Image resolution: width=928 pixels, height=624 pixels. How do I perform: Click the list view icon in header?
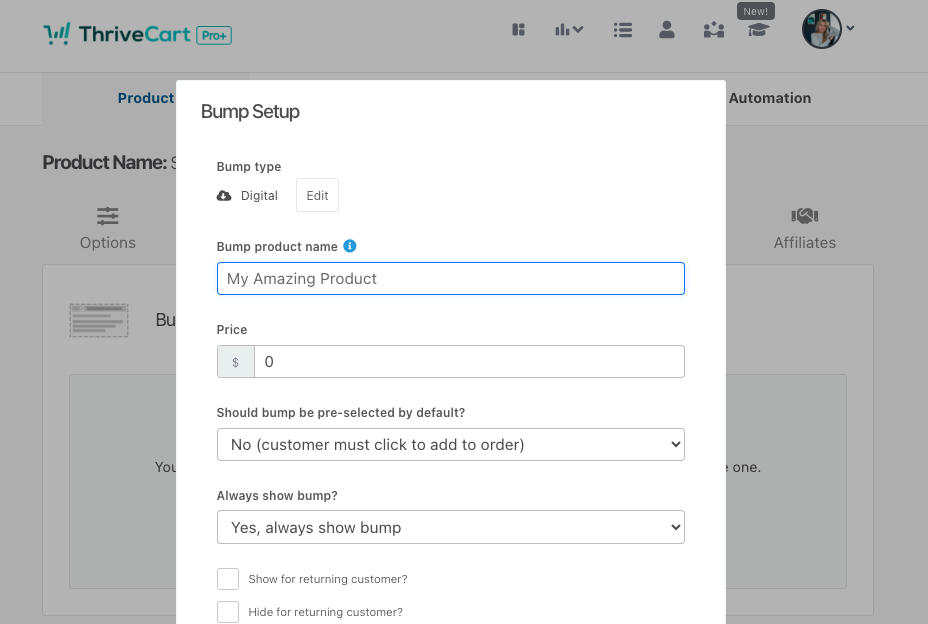click(623, 30)
